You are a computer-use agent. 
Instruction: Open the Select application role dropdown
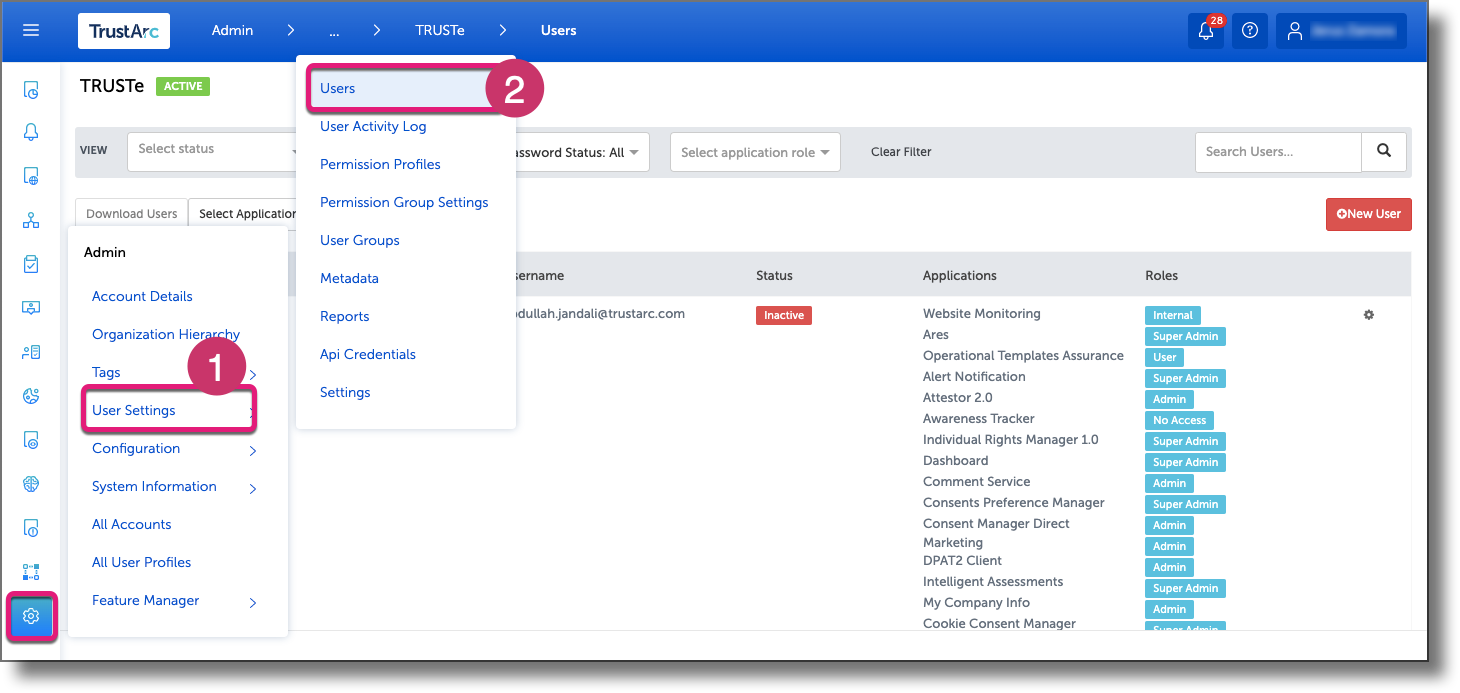tap(754, 152)
